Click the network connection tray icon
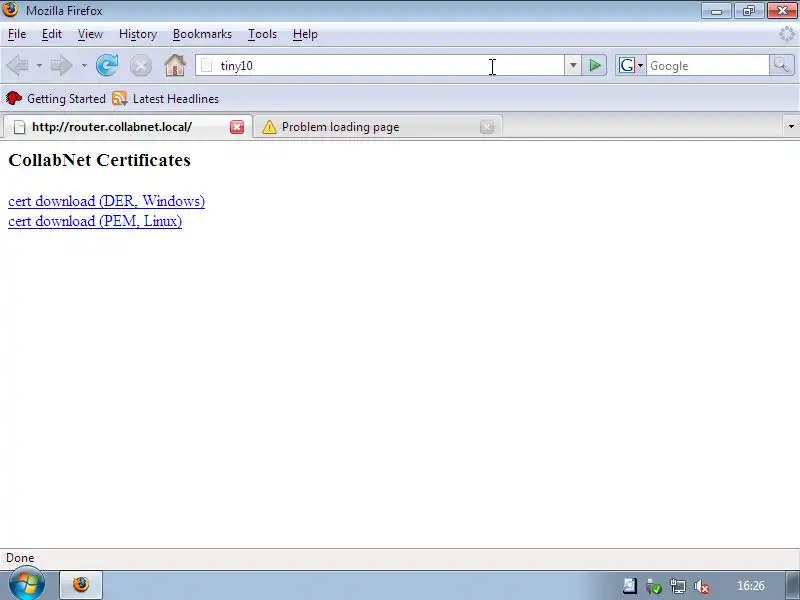This screenshot has width=800, height=600. pos(678,586)
